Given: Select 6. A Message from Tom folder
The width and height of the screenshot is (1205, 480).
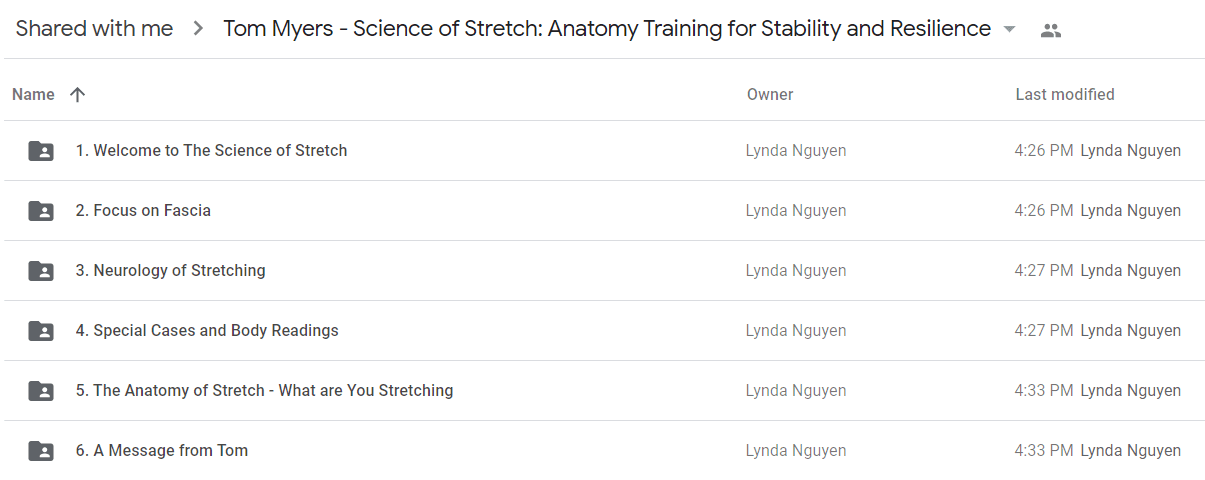Looking at the screenshot, I should coord(602,451).
